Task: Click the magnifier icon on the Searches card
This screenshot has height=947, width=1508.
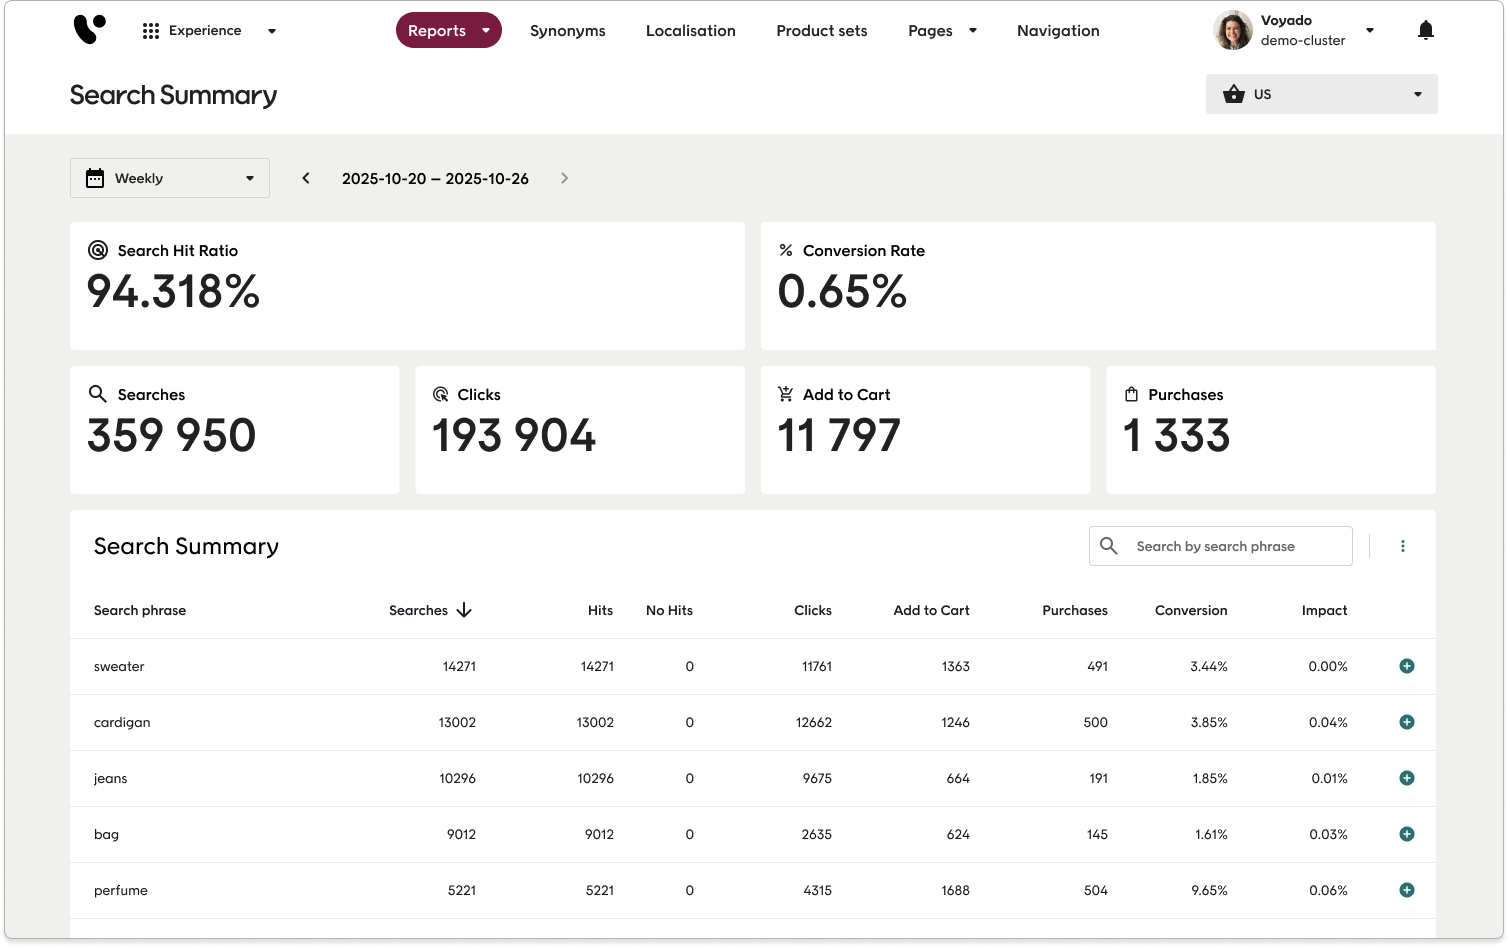Action: [97, 394]
